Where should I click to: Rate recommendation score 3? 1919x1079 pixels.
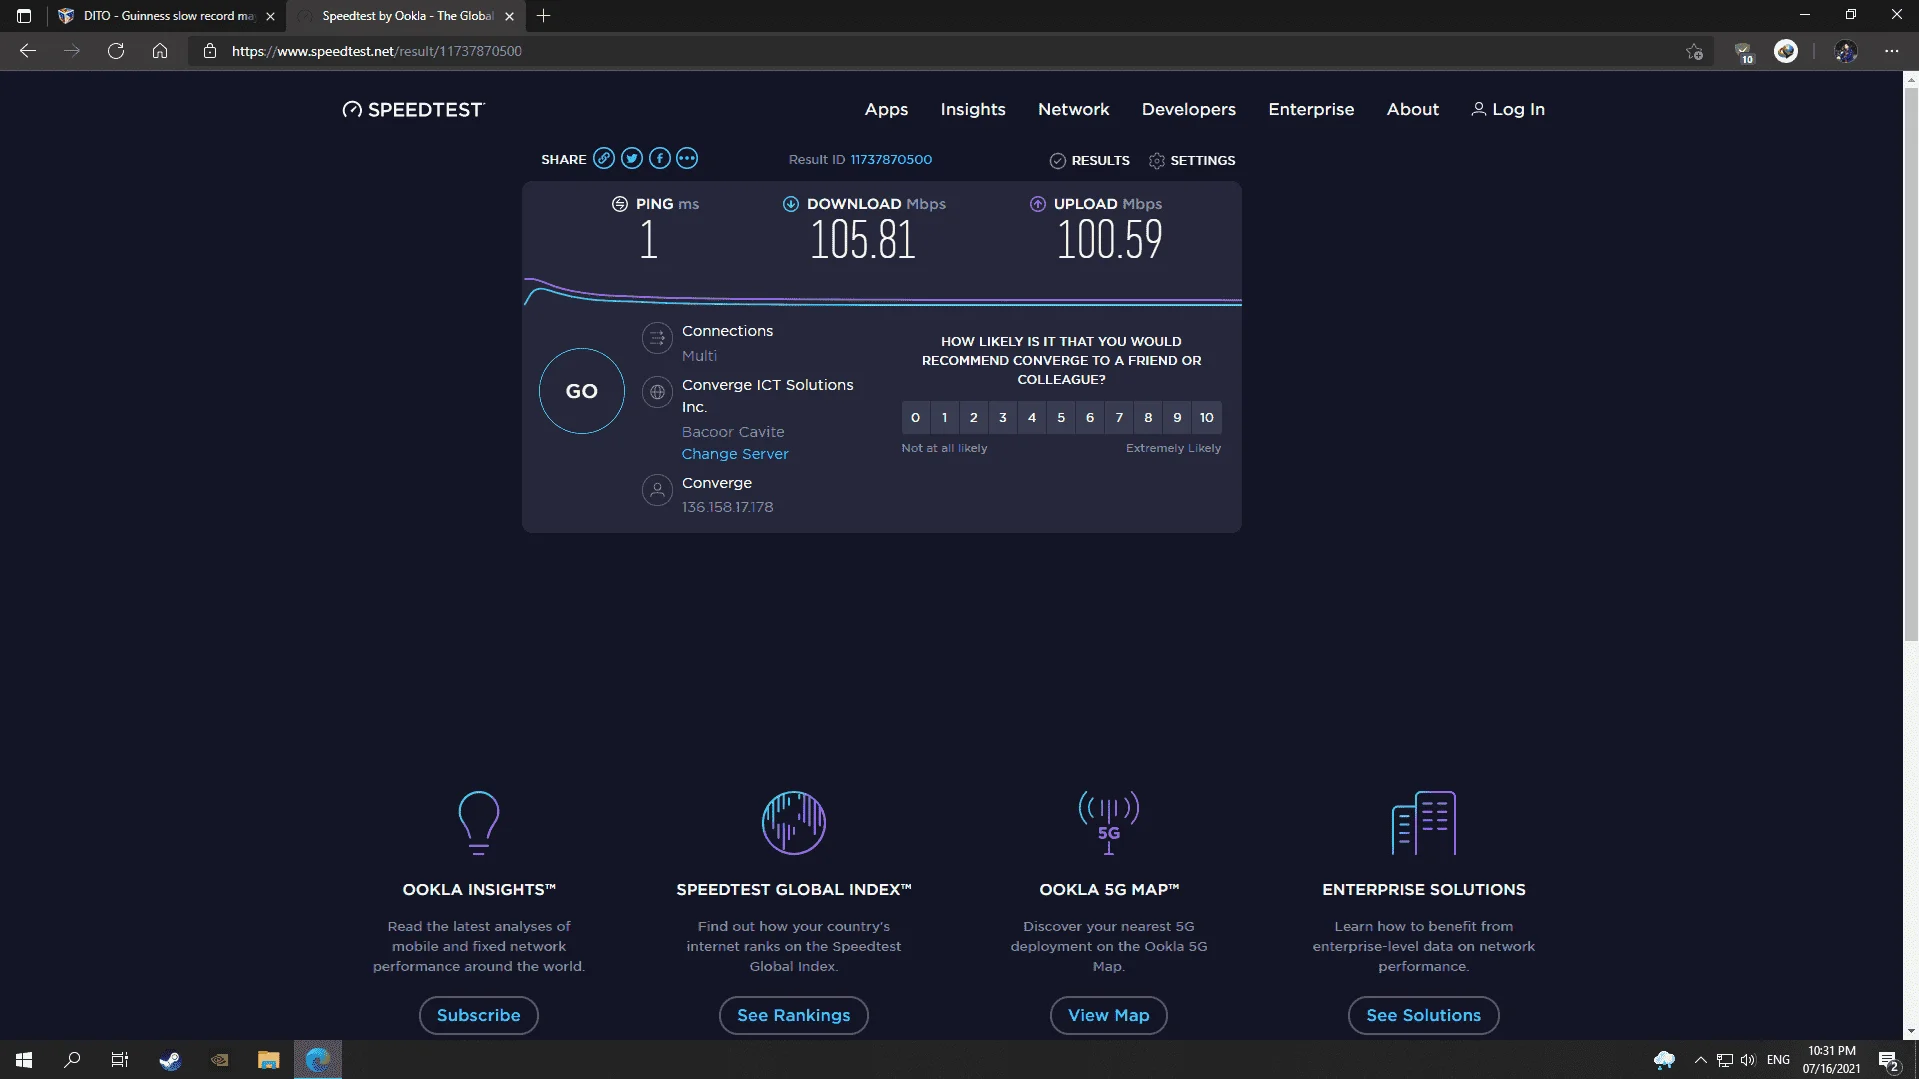click(1003, 418)
